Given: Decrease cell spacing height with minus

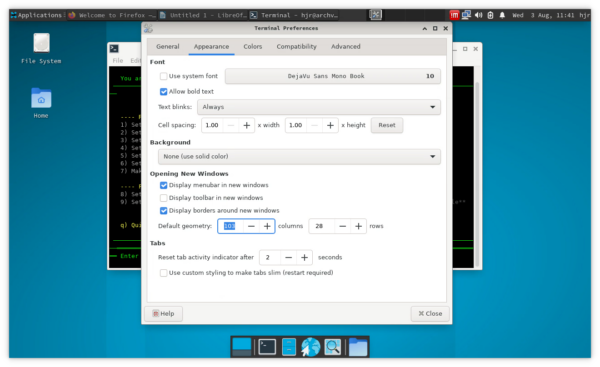Looking at the screenshot, I should pos(315,125).
